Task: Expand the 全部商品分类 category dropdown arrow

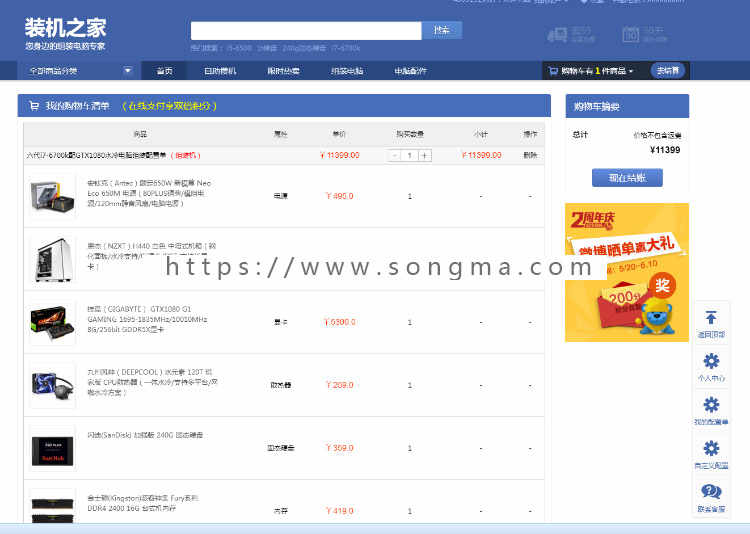Action: click(x=128, y=70)
